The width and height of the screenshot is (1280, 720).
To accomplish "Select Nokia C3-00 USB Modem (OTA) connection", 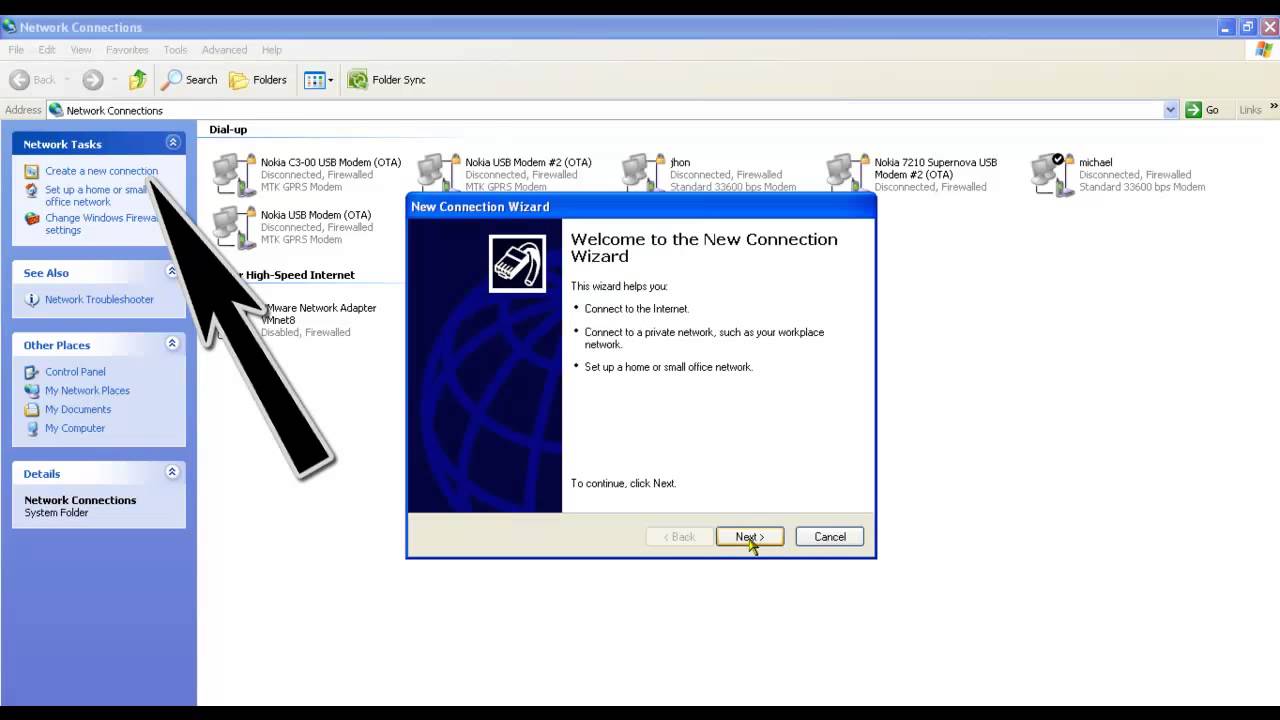I will point(307,174).
